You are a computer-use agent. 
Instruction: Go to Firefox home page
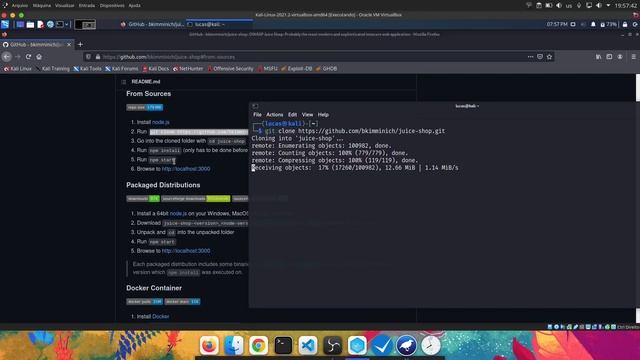pos(39,57)
